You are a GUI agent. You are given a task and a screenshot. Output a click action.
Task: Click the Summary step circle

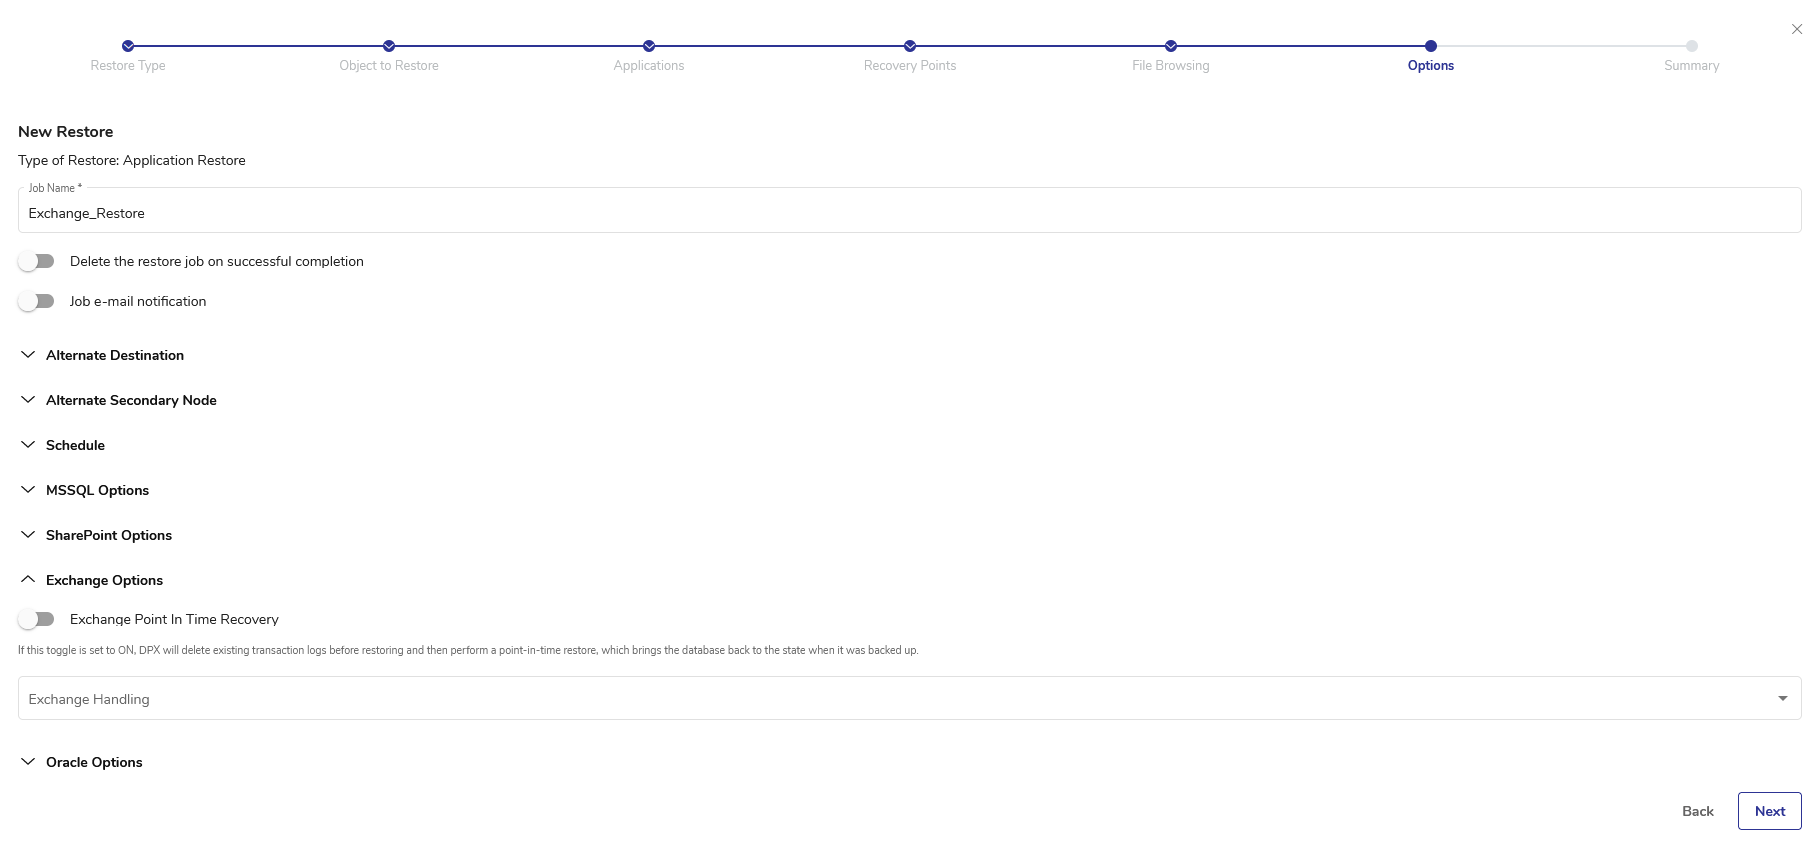[x=1692, y=46]
